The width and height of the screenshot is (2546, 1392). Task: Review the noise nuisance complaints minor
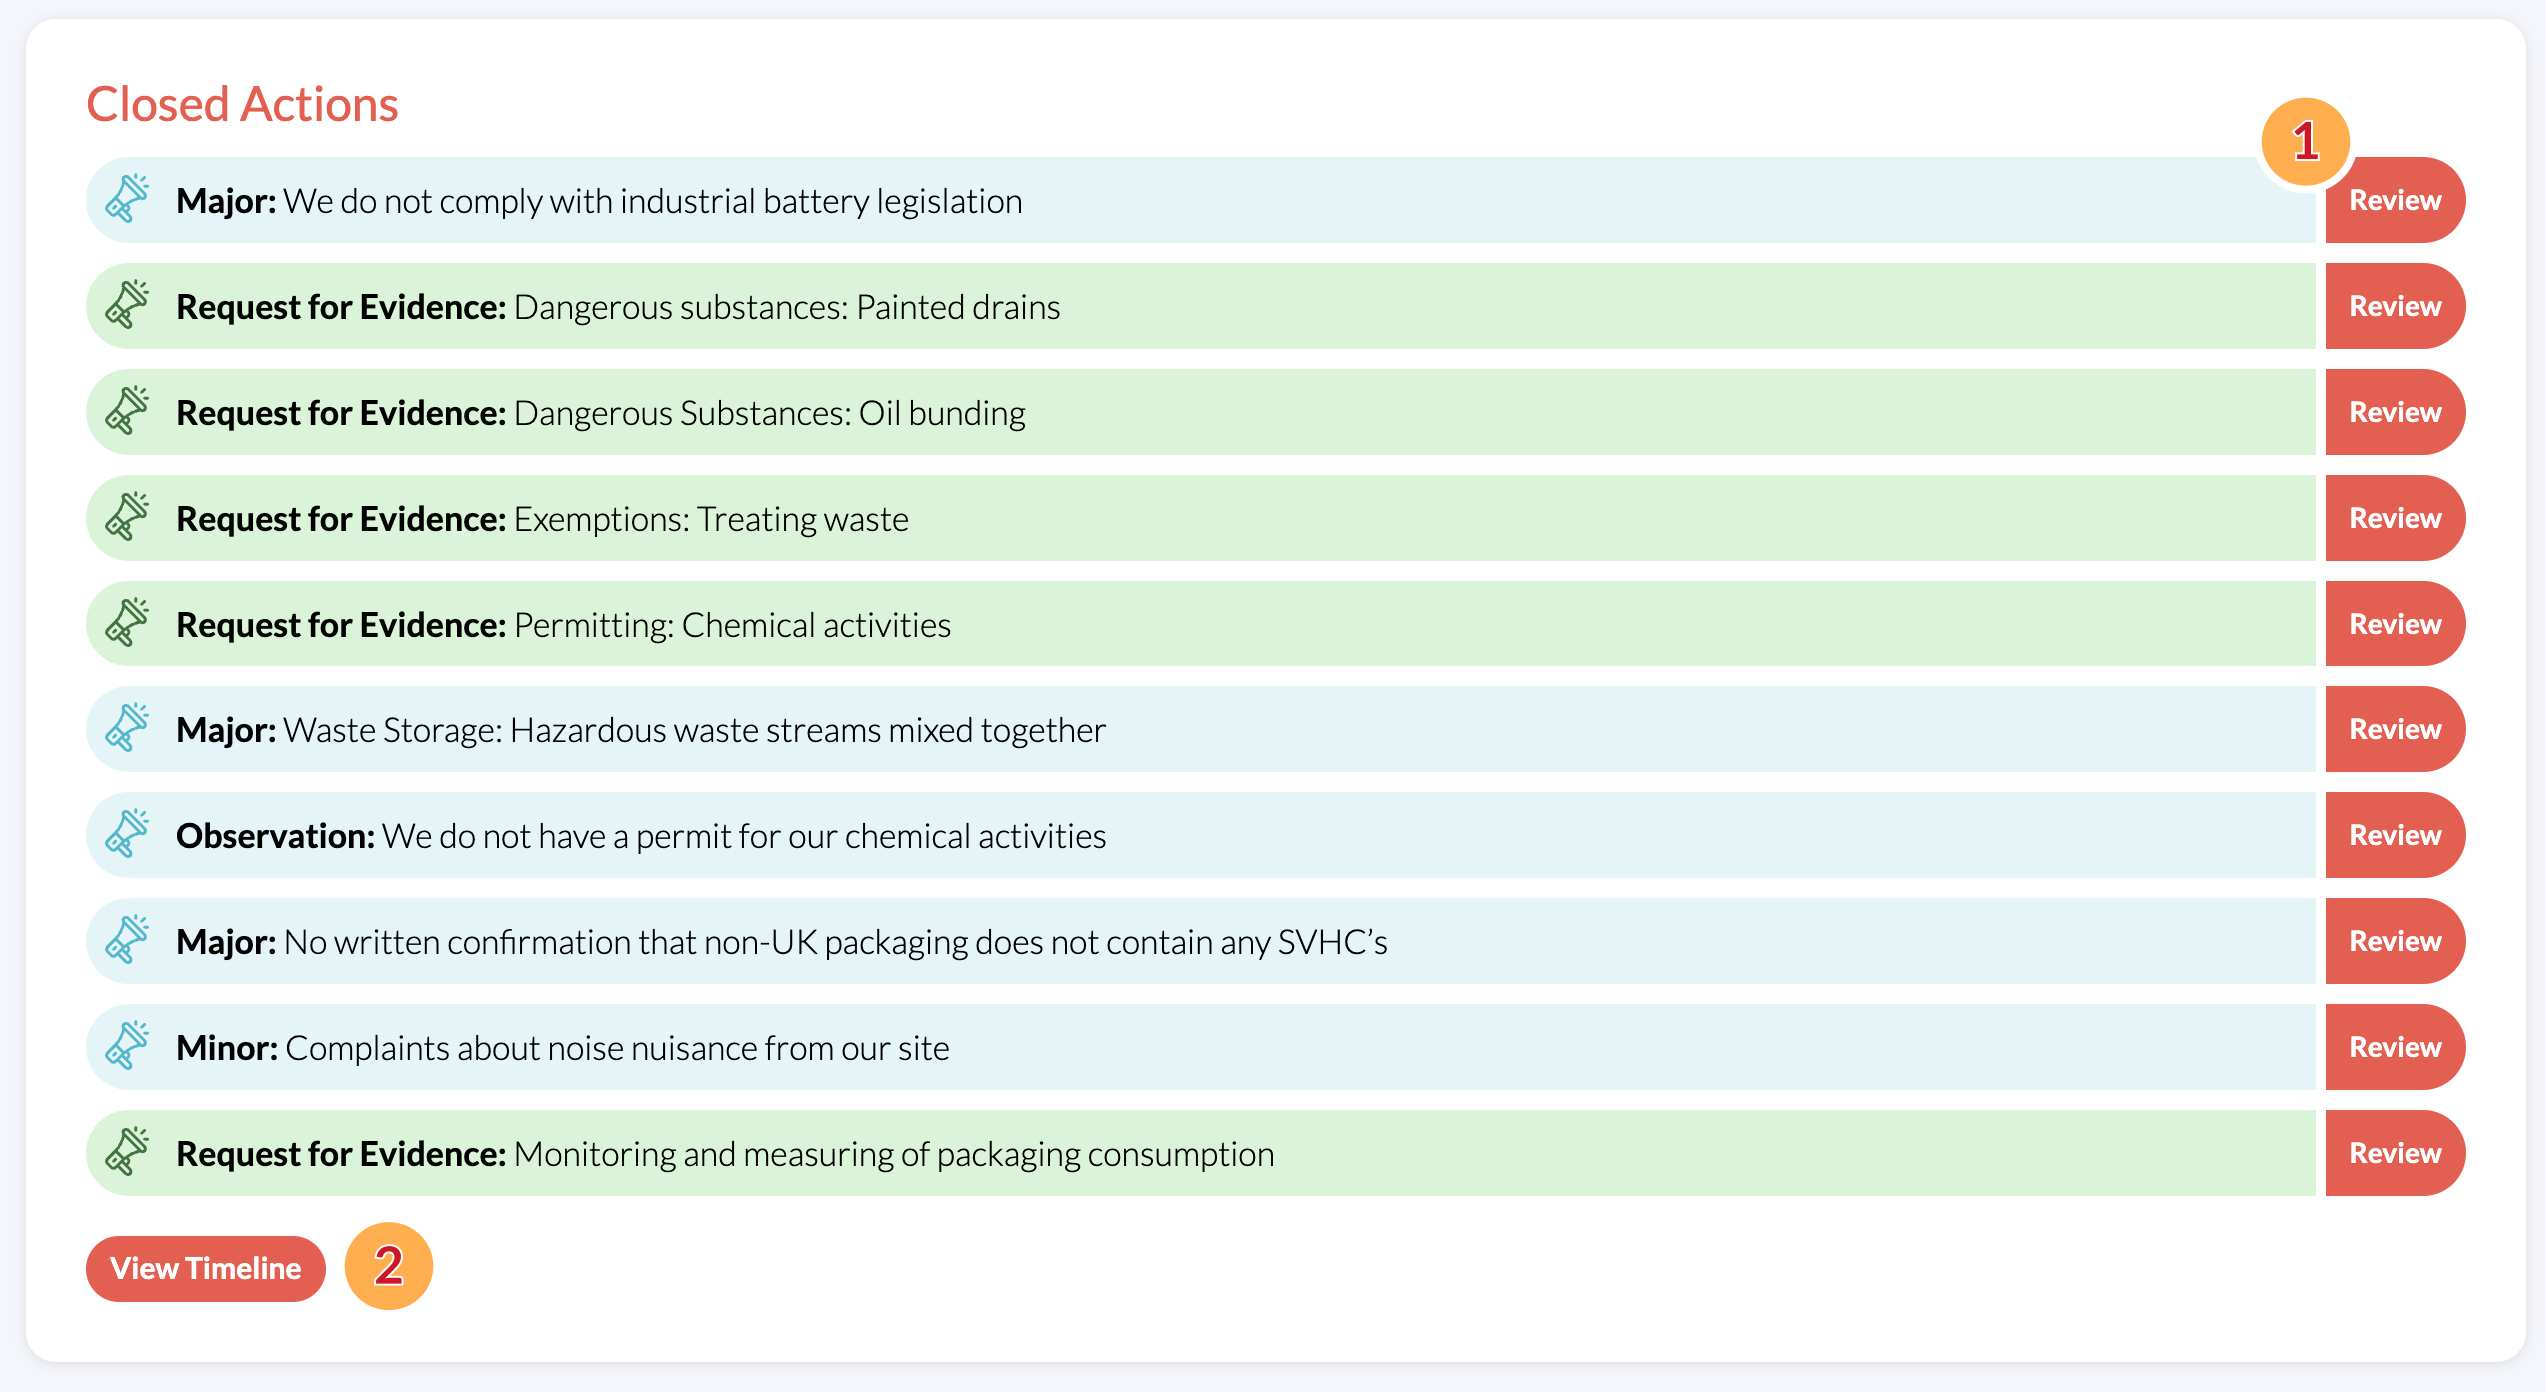click(x=2394, y=1047)
